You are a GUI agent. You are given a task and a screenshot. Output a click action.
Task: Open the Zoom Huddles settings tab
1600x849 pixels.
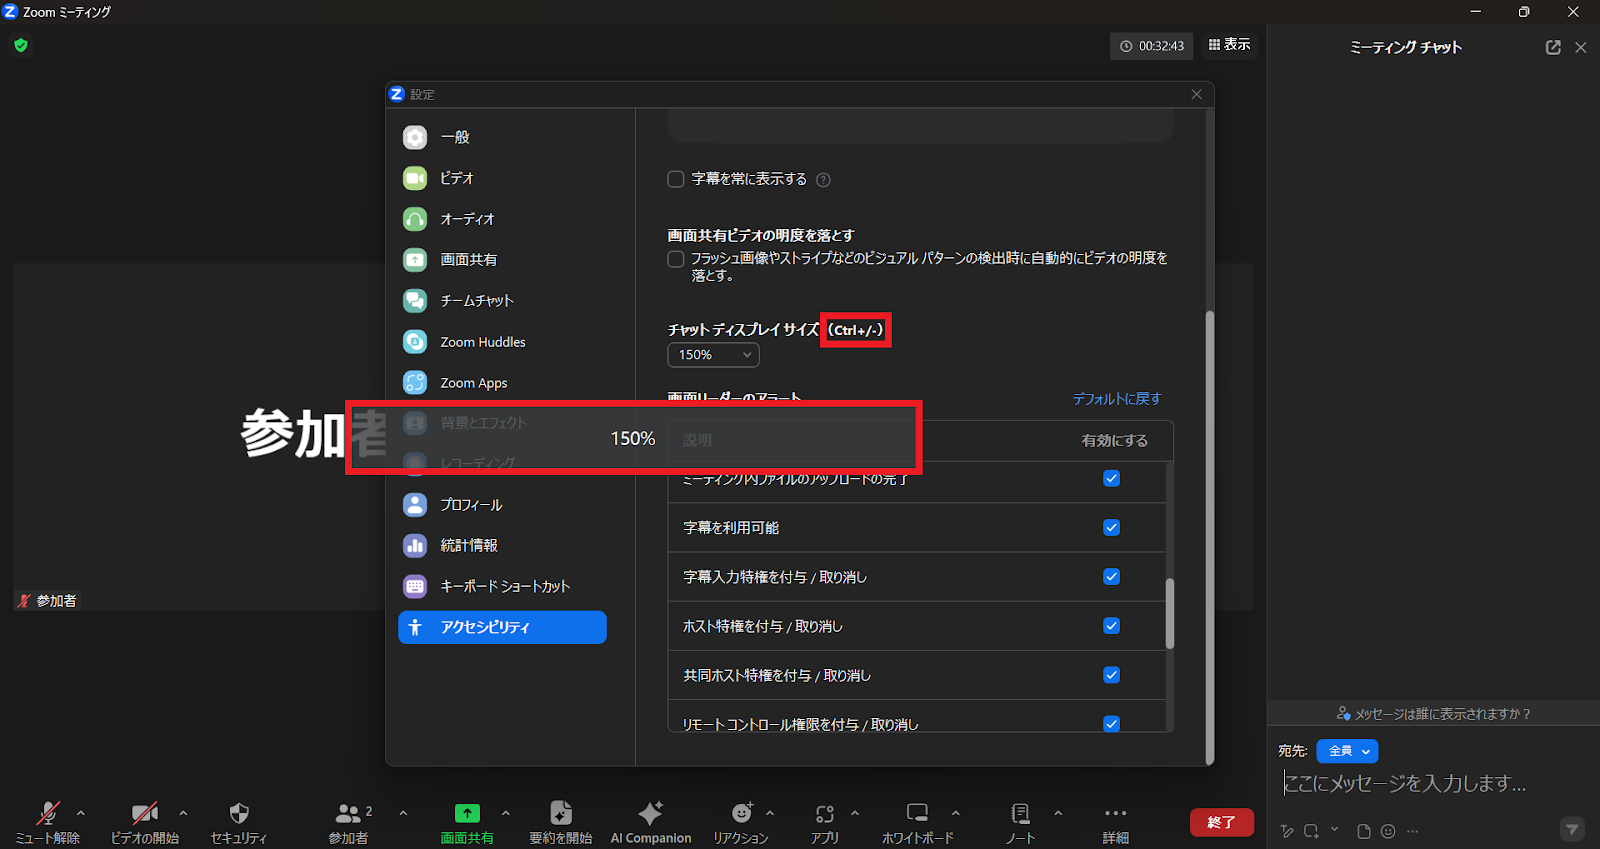point(502,342)
